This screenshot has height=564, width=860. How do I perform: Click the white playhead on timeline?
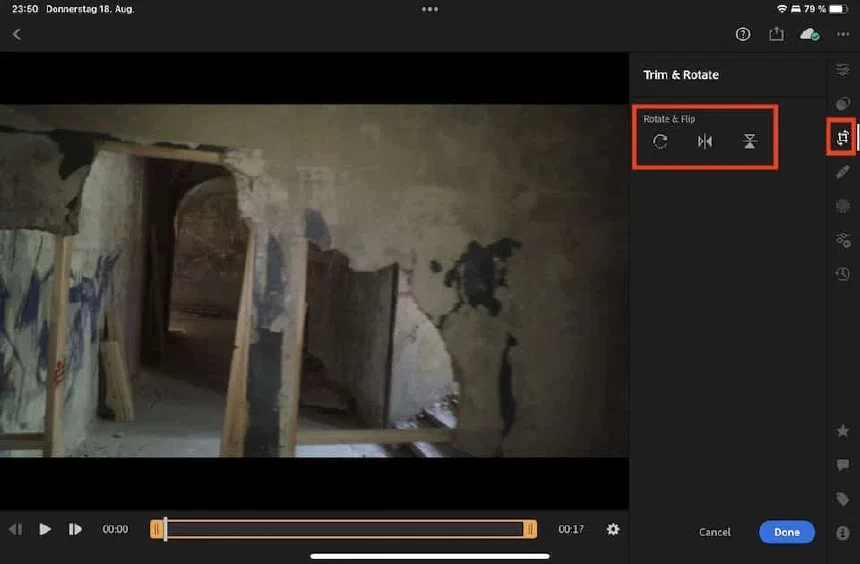click(166, 529)
